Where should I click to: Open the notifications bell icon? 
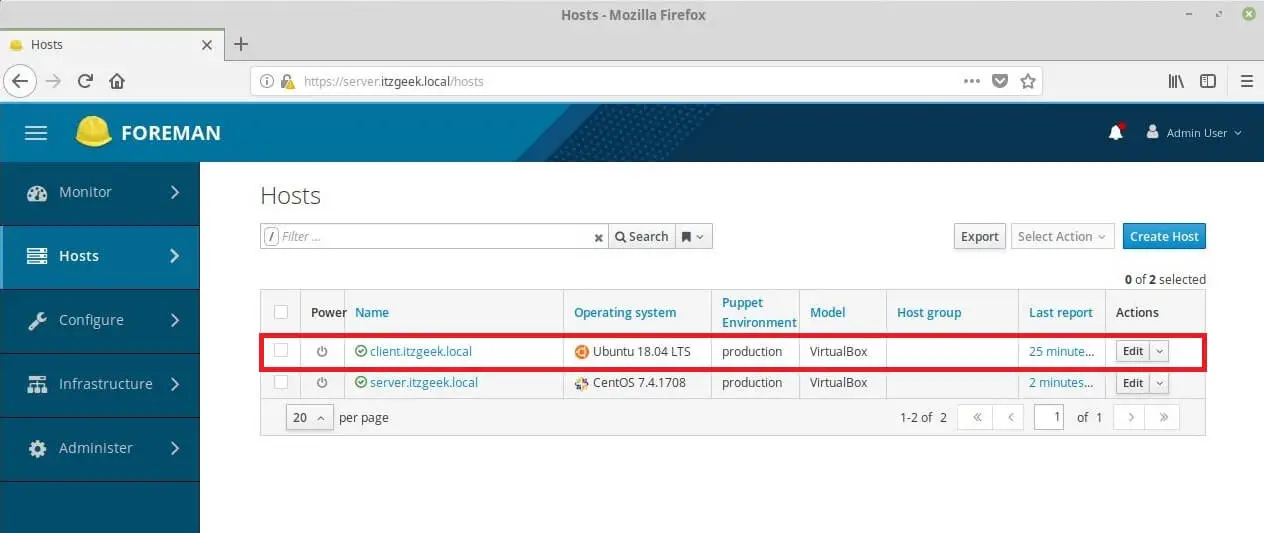[x=1116, y=133]
